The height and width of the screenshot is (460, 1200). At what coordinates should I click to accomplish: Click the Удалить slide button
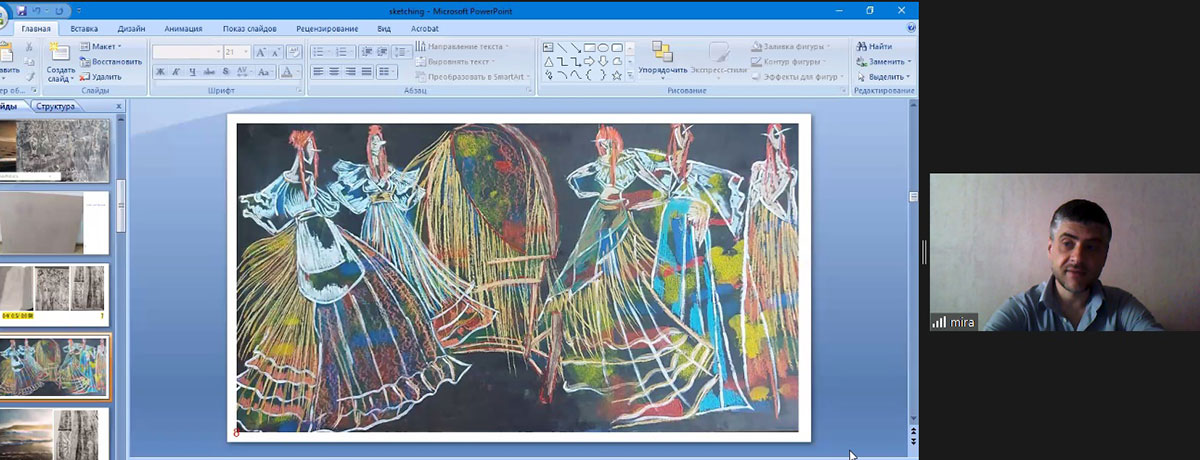100,77
